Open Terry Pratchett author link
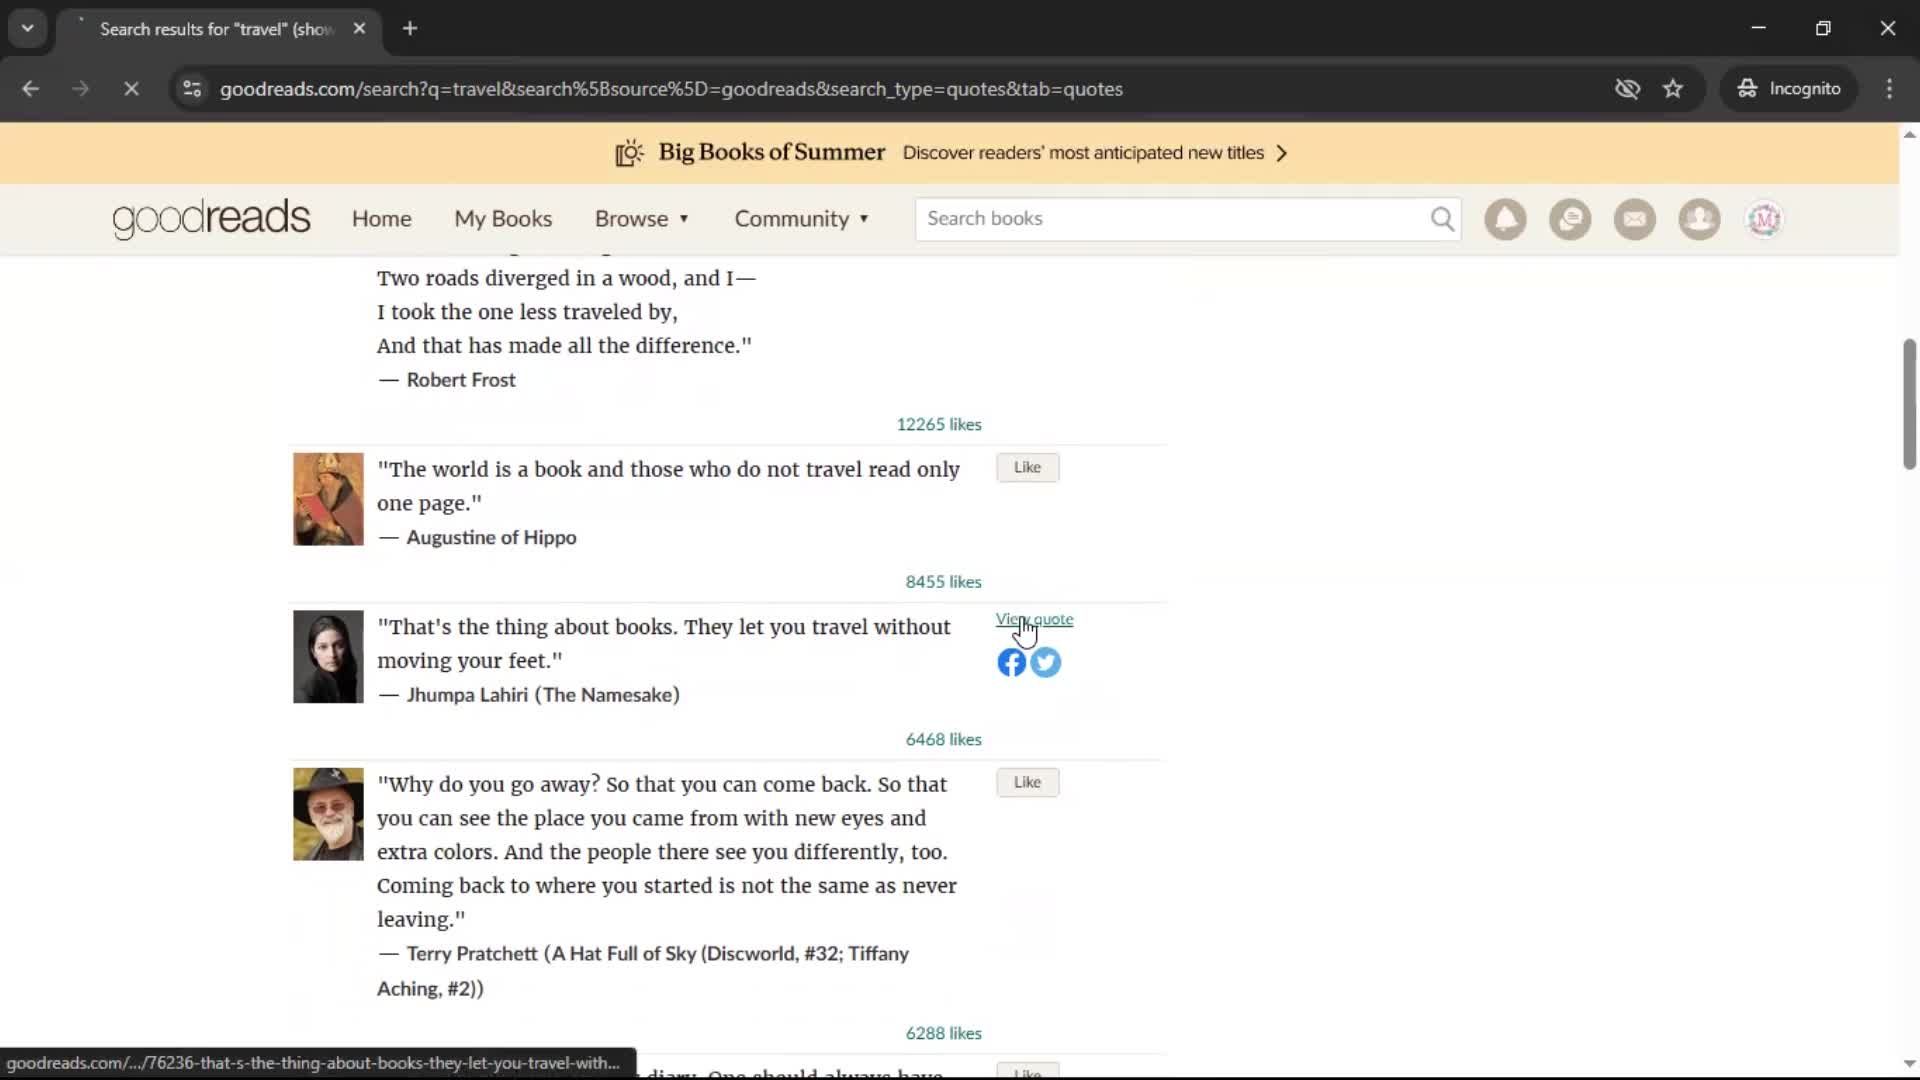Screen dimensions: 1920x1080 click(x=472, y=954)
